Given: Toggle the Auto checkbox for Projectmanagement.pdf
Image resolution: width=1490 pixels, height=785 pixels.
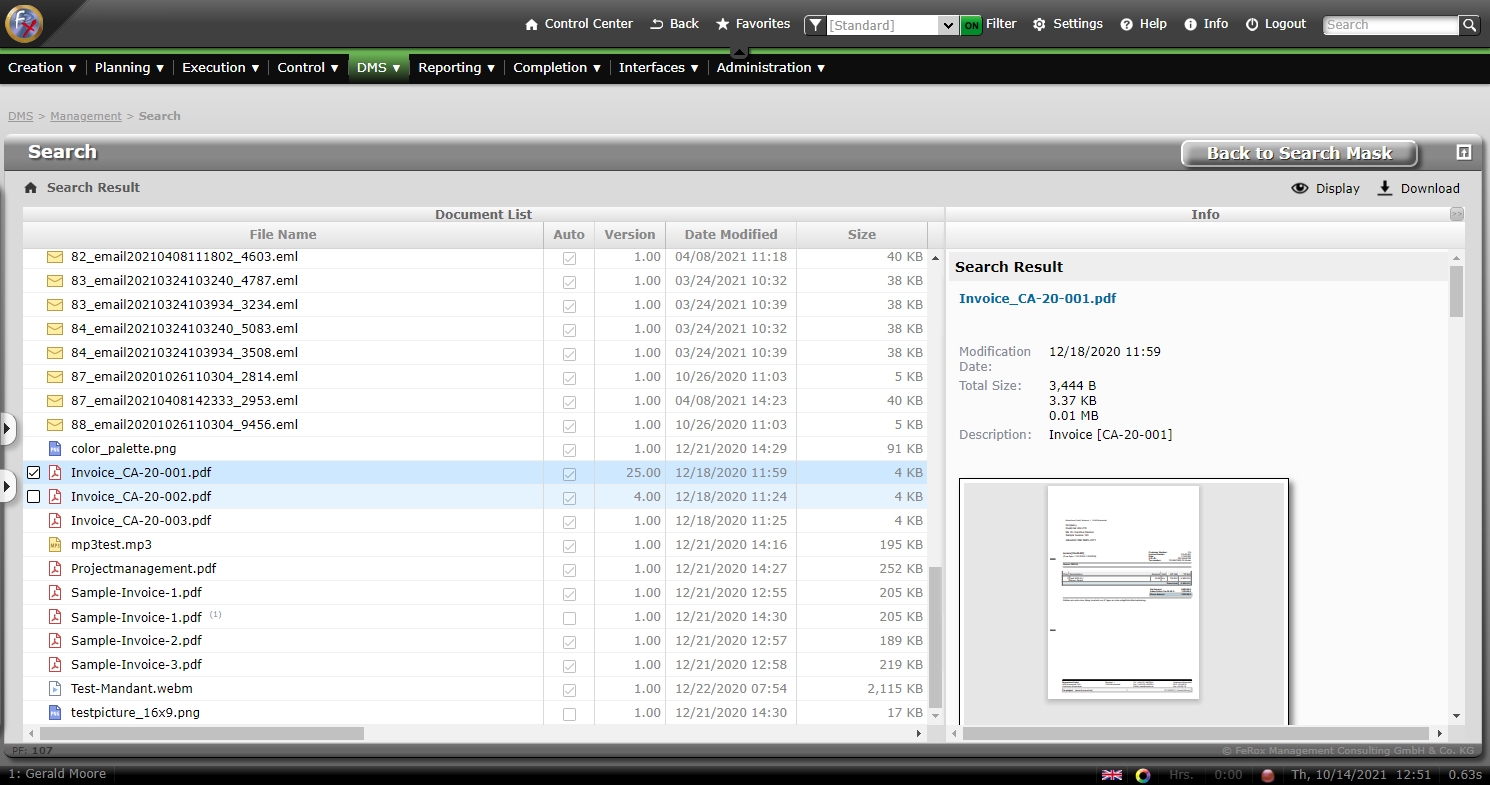Looking at the screenshot, I should tap(569, 570).
